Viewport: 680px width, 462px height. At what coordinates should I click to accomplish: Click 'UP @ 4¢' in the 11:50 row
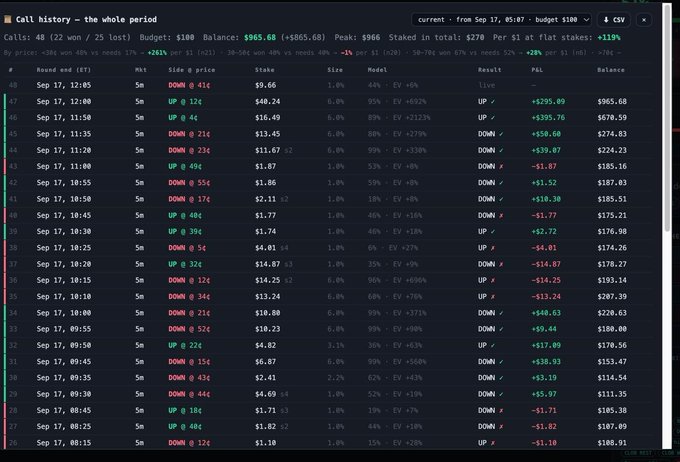coord(183,118)
